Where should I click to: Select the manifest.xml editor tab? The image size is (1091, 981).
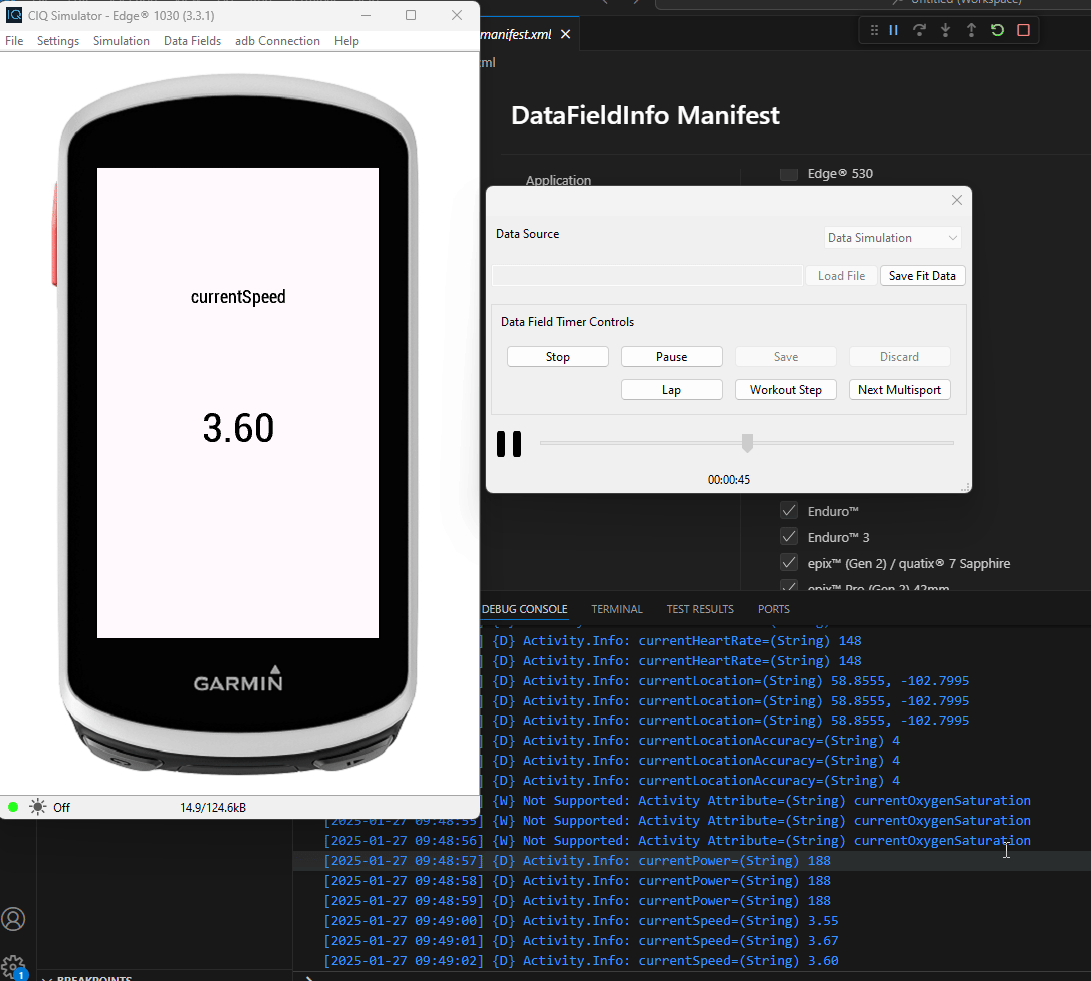tap(516, 34)
